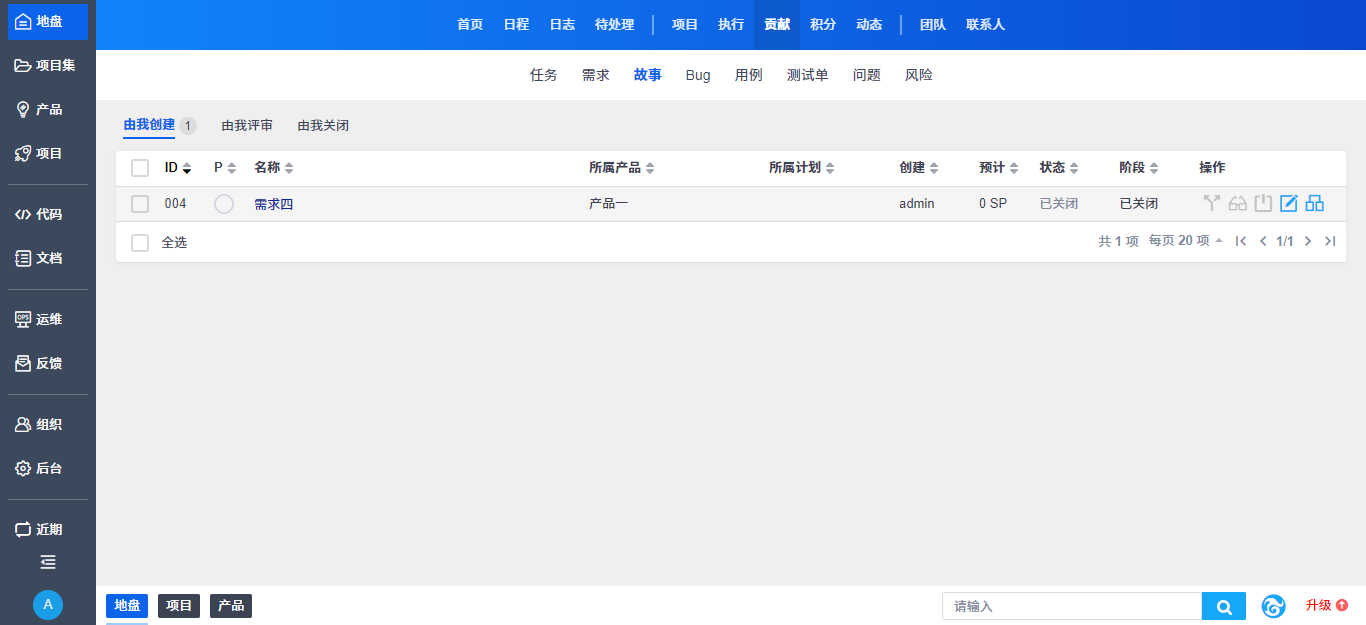Go to the last page
This screenshot has height=625, width=1366.
click(x=1329, y=241)
